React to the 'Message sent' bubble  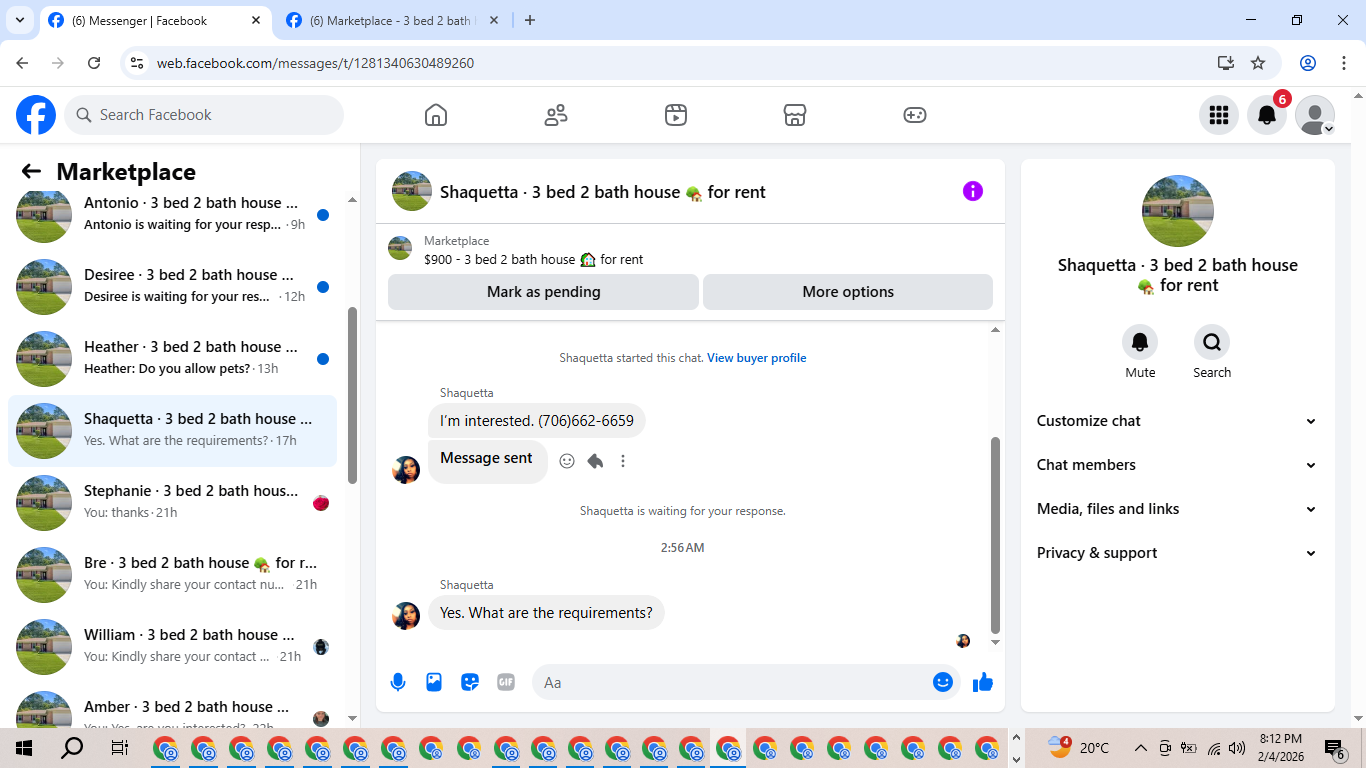point(567,461)
